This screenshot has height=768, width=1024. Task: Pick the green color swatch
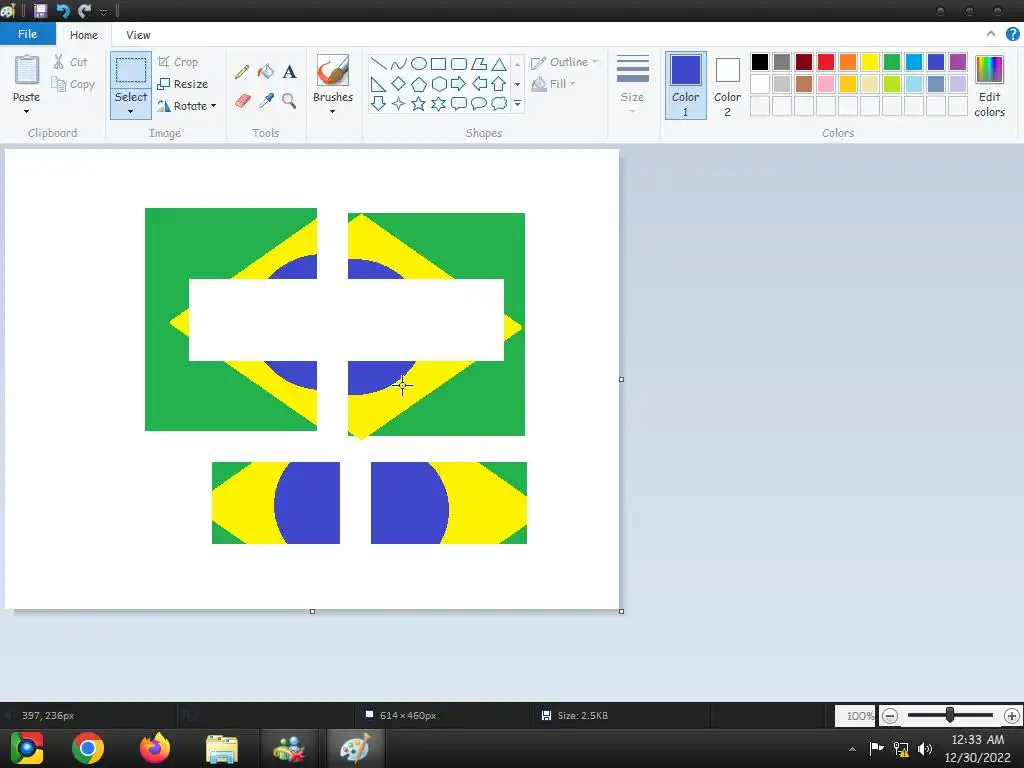[891, 62]
